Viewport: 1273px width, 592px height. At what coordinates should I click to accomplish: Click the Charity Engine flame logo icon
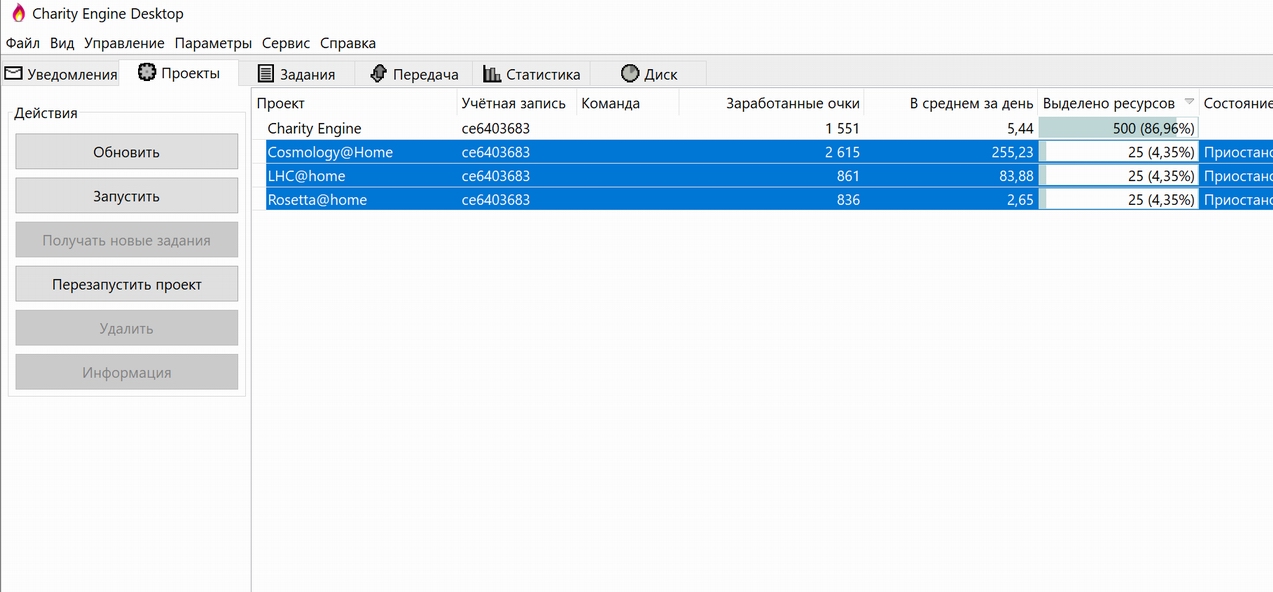tap(18, 13)
